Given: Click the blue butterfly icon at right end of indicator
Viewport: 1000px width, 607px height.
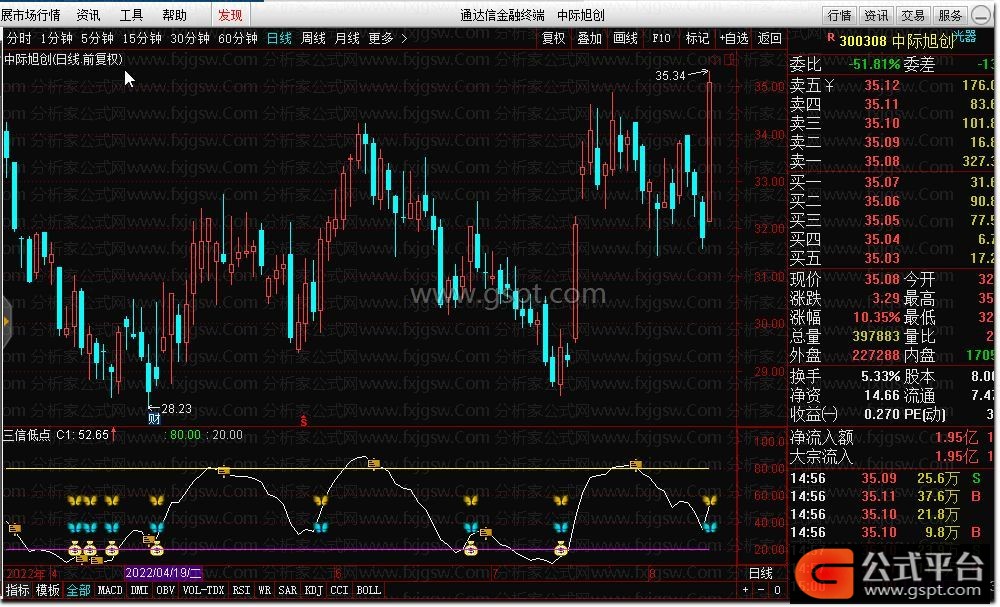Looking at the screenshot, I should 709,527.
